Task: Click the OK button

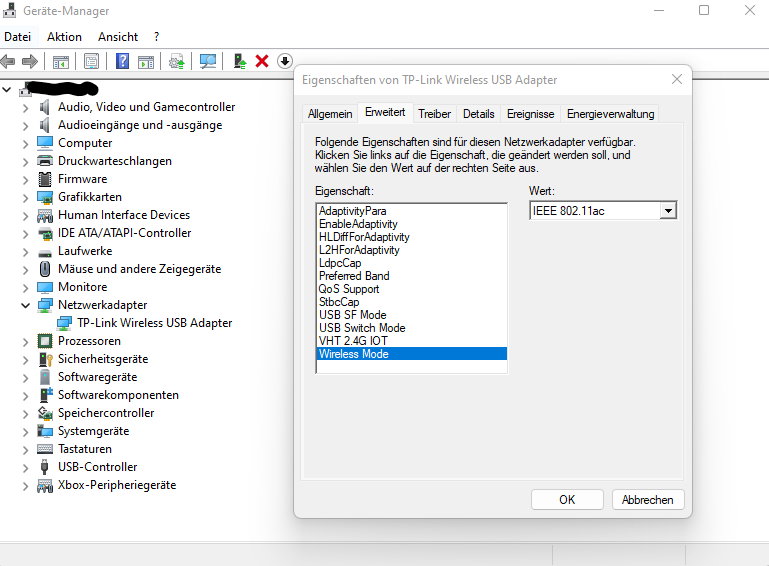Action: (x=567, y=500)
